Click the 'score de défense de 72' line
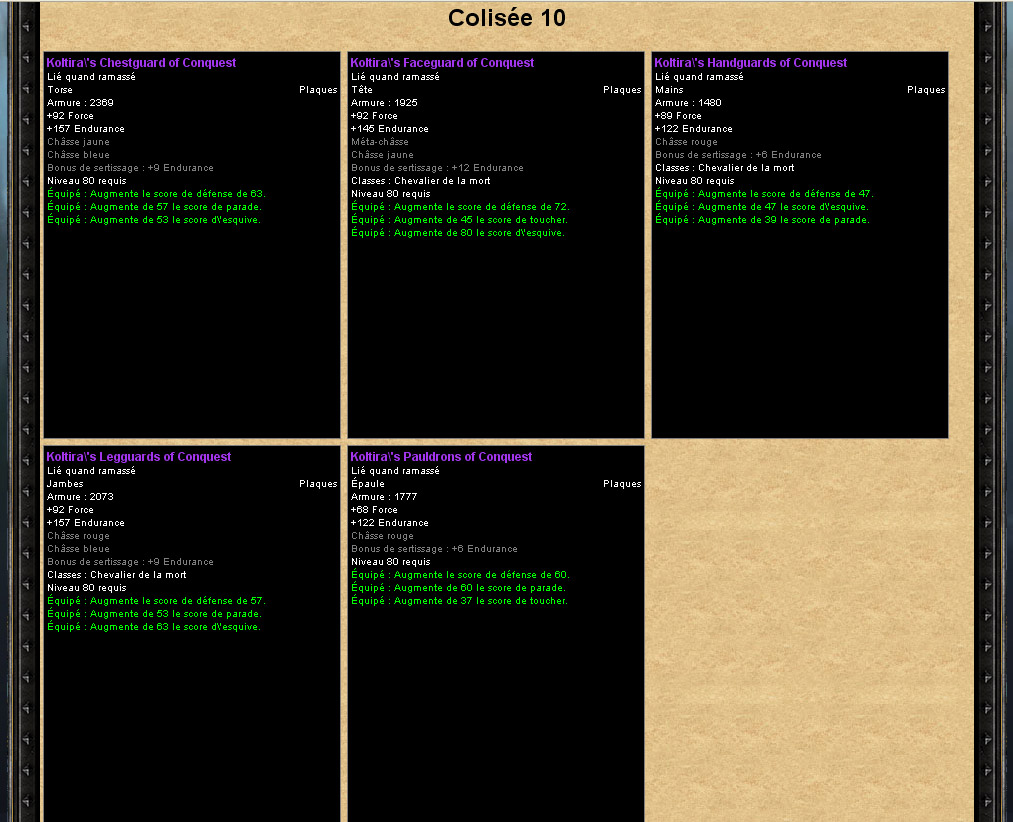 460,207
